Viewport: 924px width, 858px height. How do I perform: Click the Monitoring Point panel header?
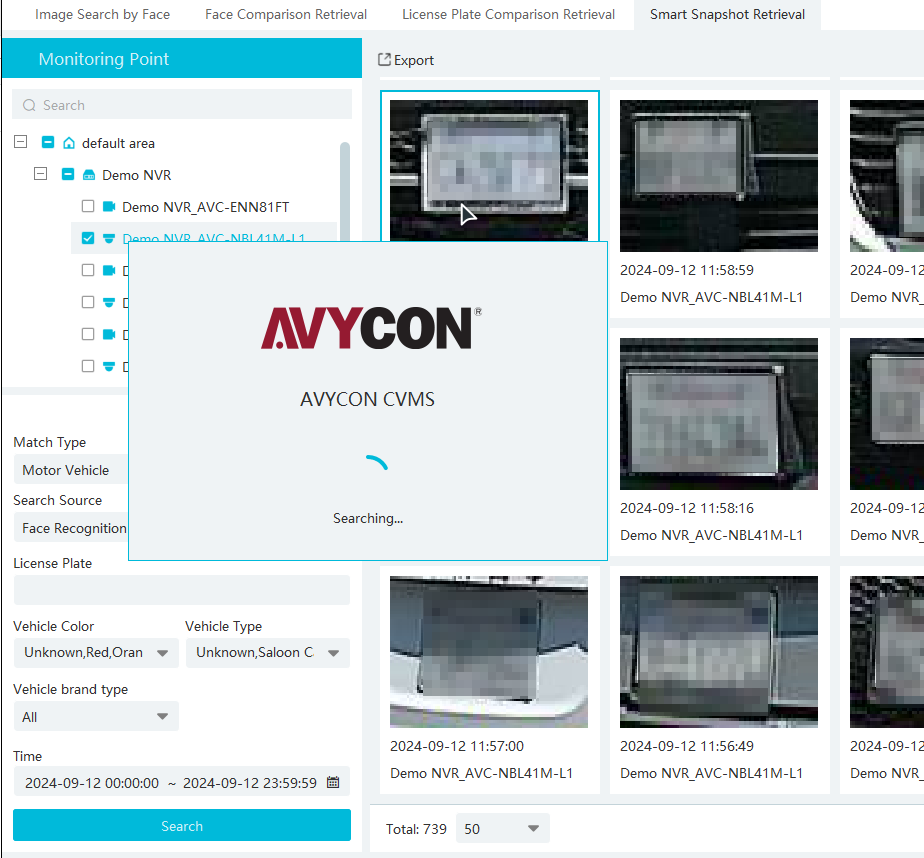tap(182, 58)
